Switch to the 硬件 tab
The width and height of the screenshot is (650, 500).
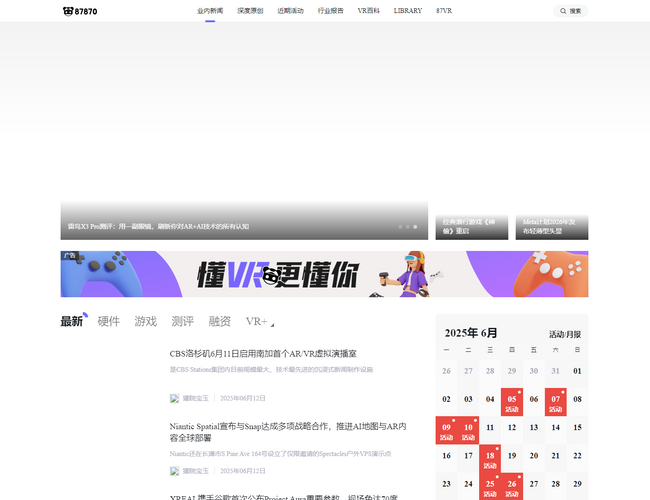(109, 321)
